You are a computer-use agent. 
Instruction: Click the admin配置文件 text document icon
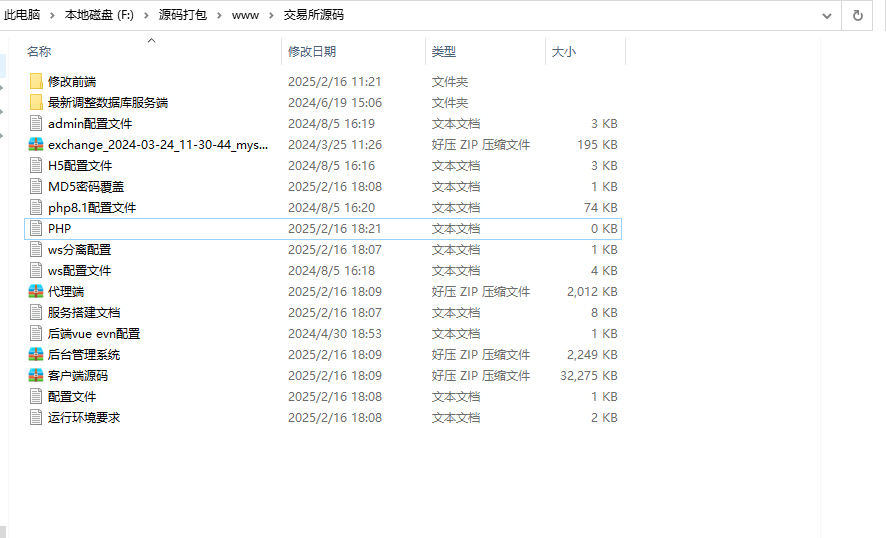(36, 123)
